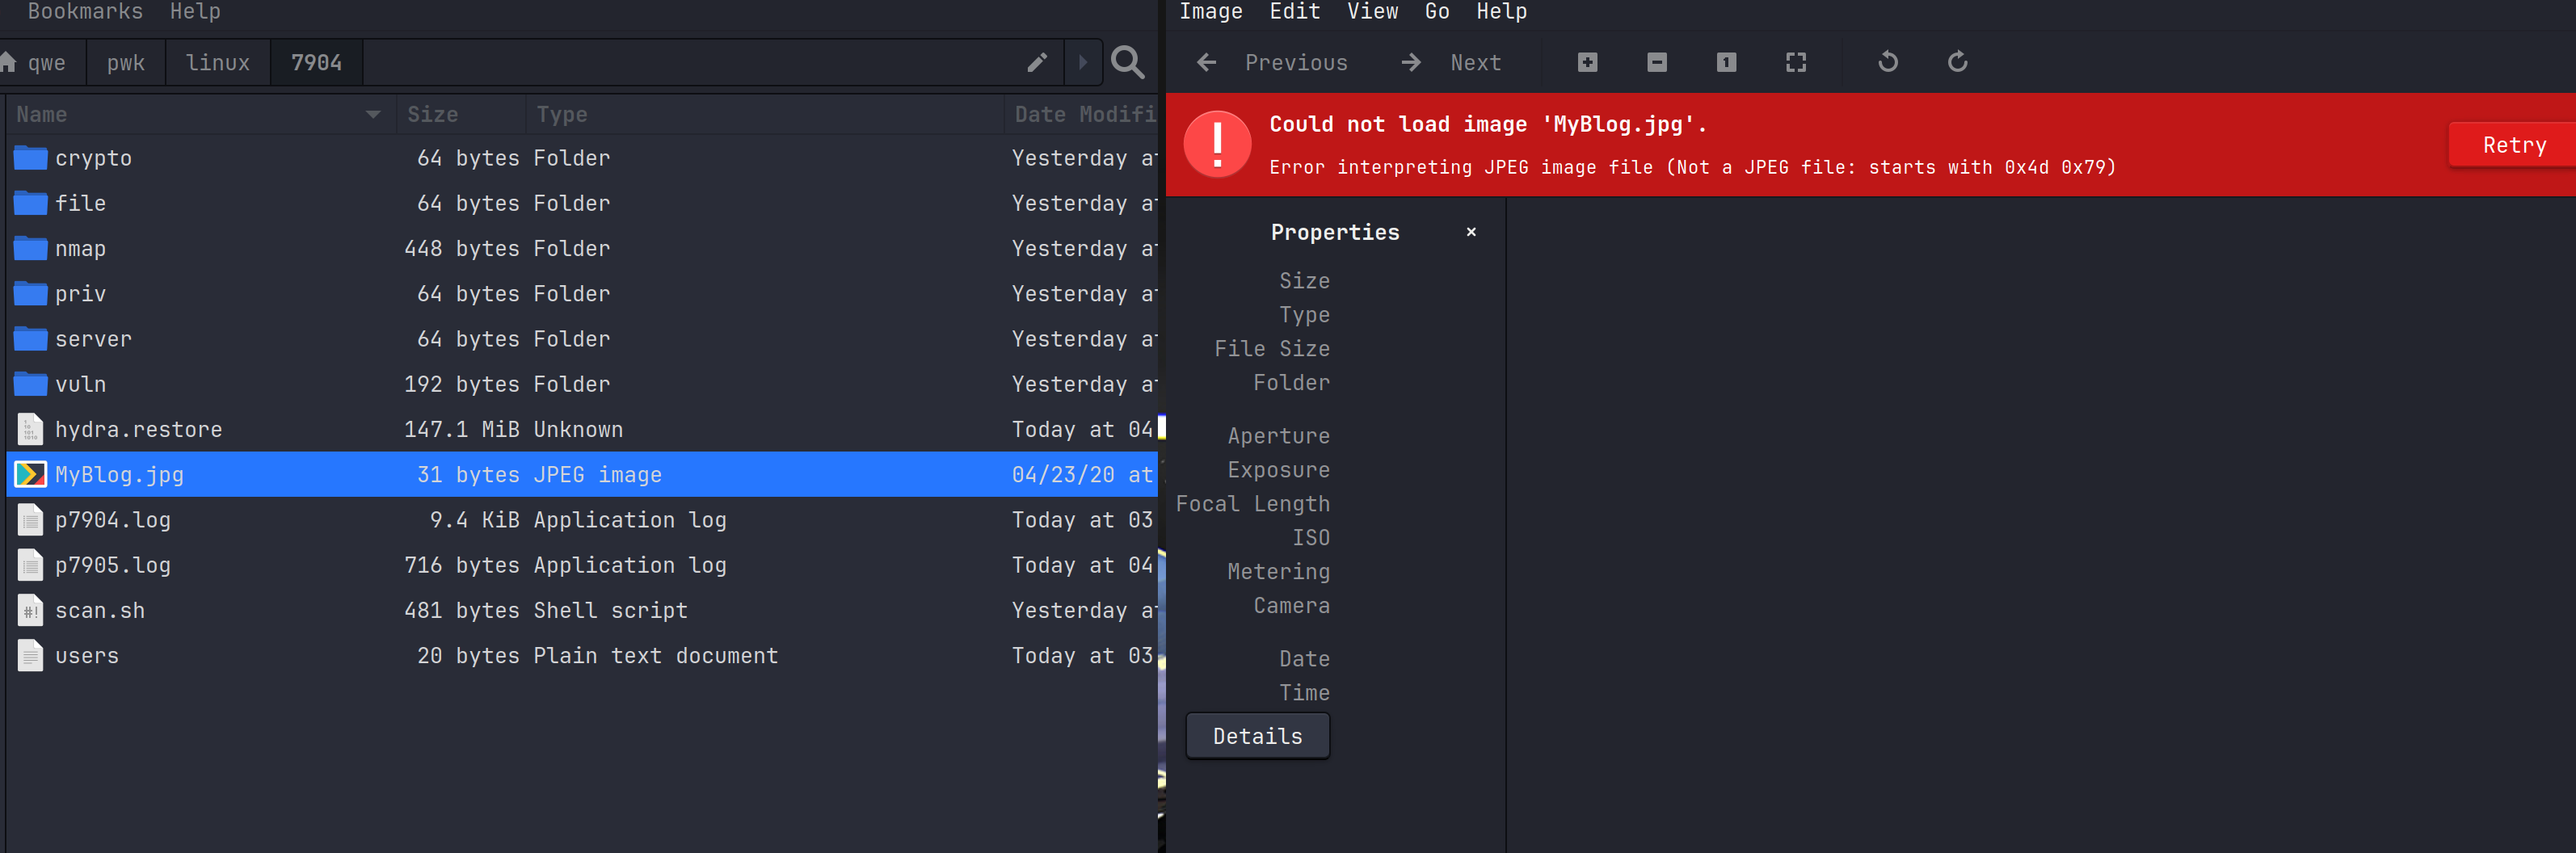Click the Name column sort arrow
Image resolution: width=2576 pixels, height=853 pixels.
(x=373, y=114)
